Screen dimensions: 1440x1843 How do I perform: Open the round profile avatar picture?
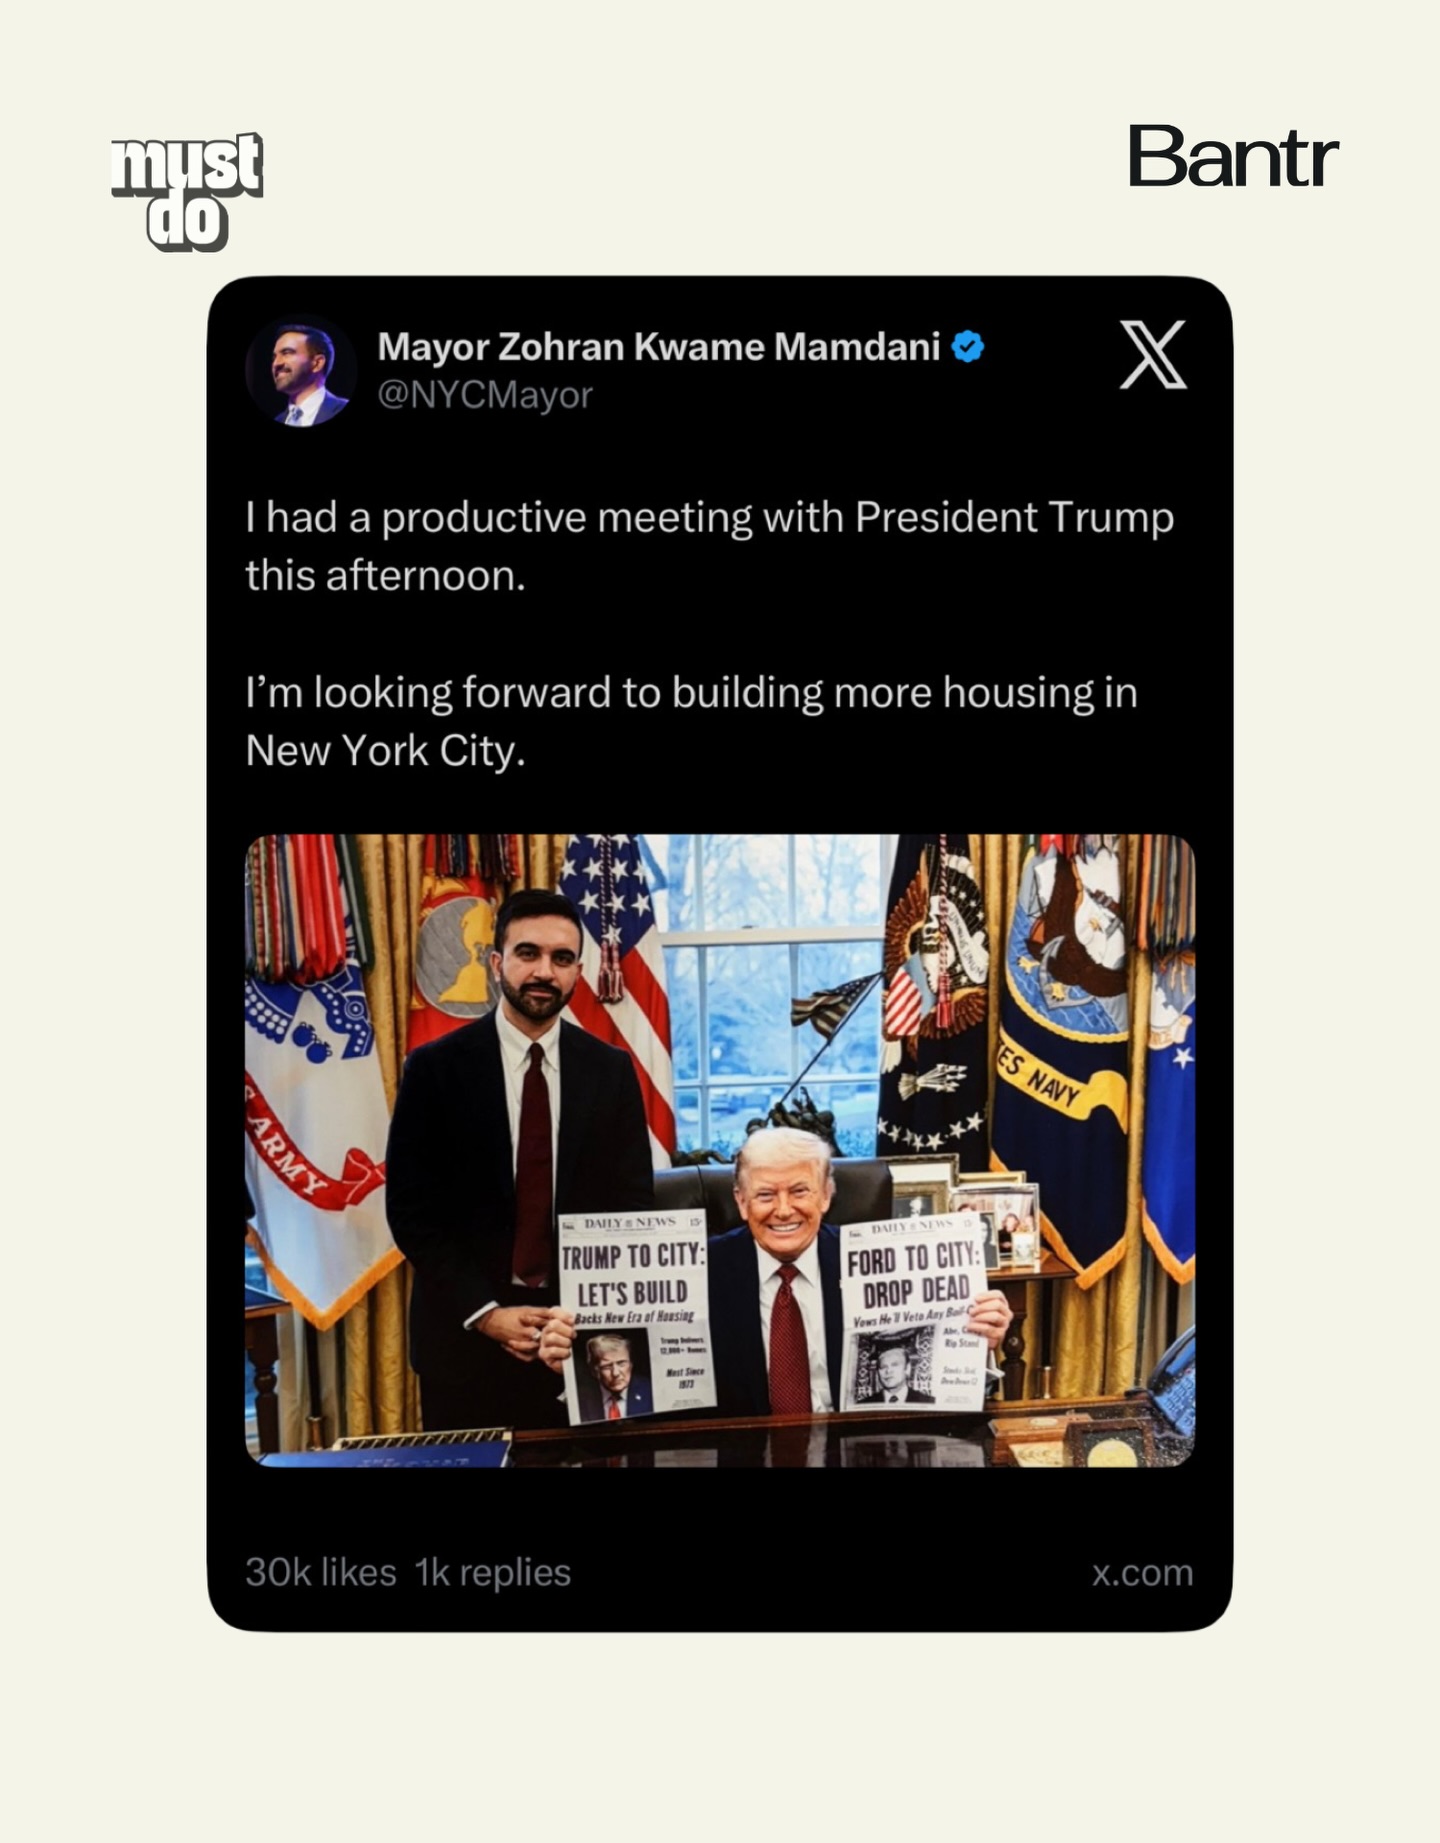(300, 371)
